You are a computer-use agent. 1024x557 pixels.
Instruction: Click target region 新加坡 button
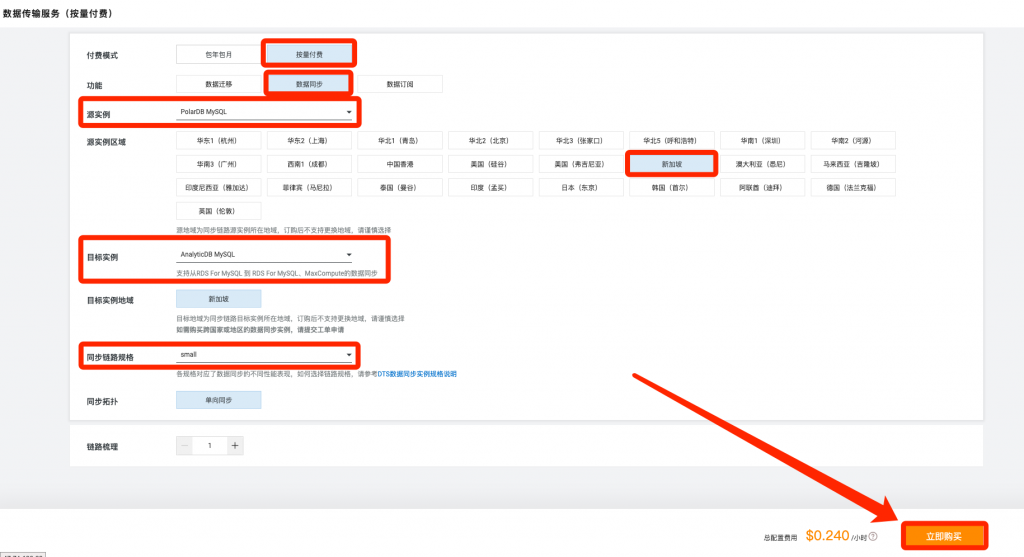(218, 299)
